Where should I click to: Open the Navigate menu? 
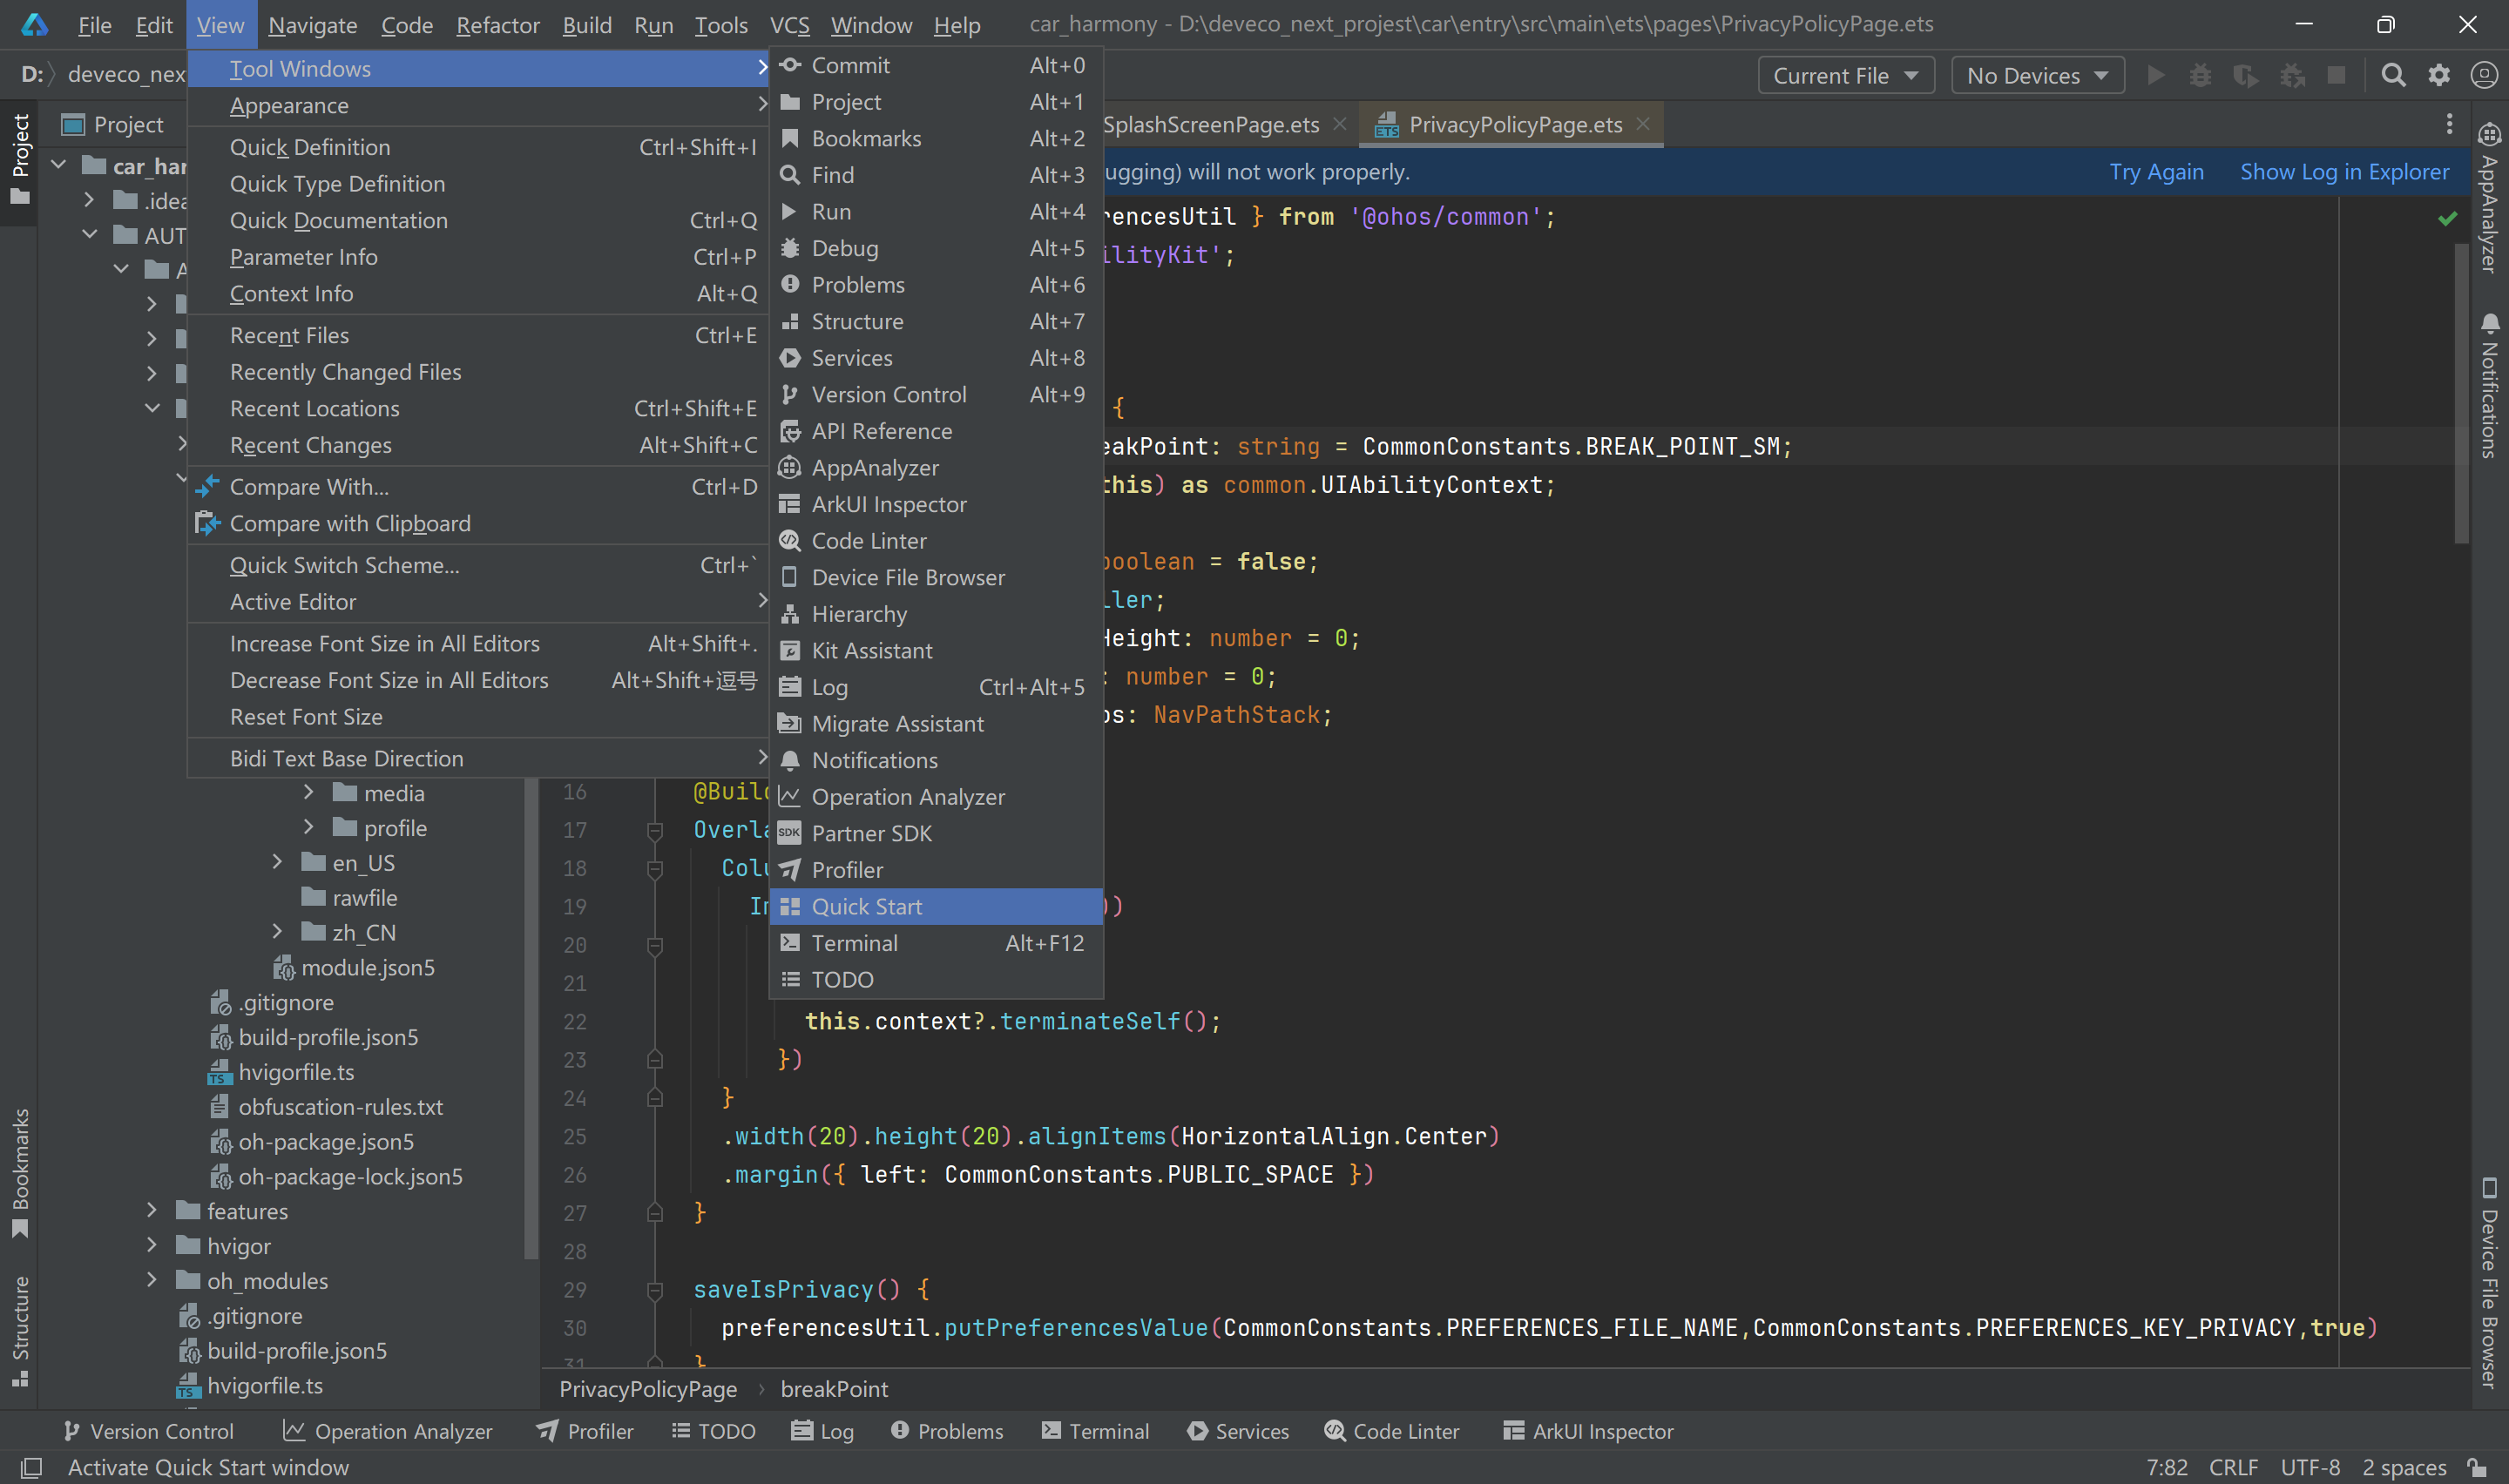[x=313, y=25]
